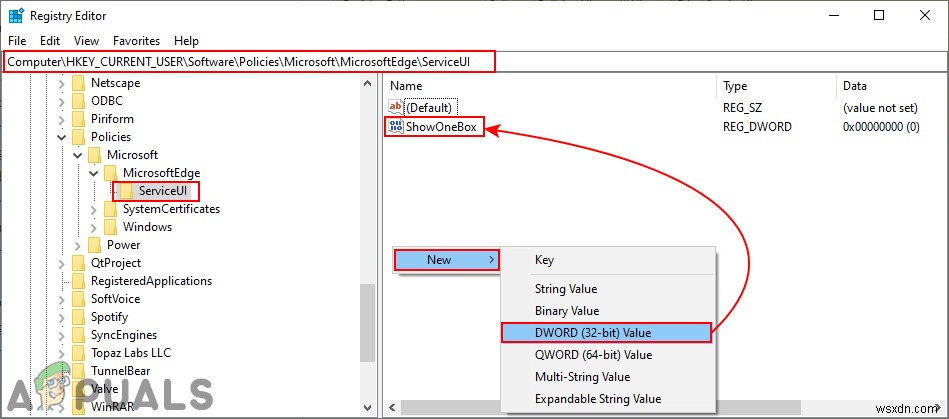
Task: Choose Multi-String Value from the submenu
Action: click(x=608, y=377)
